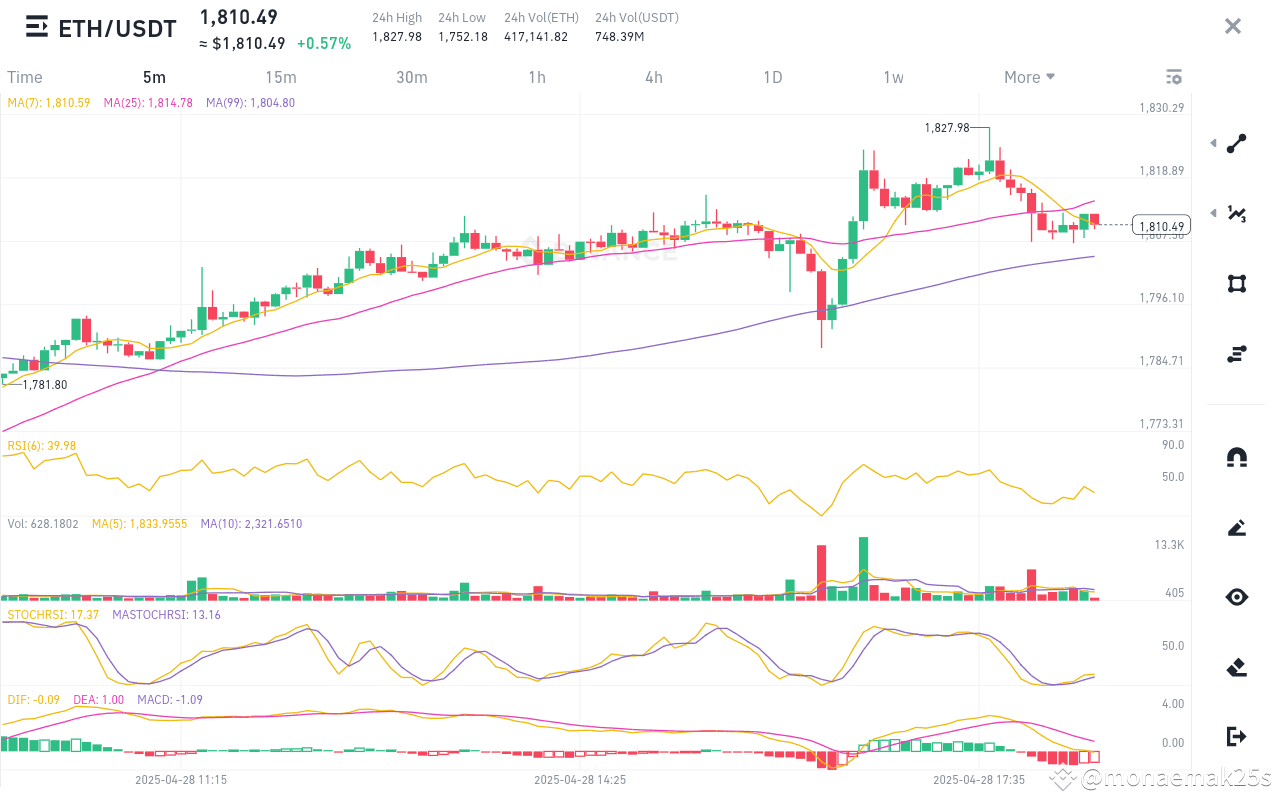Expand the More timeframes dropdown
1280x800 pixels.
coord(1030,77)
